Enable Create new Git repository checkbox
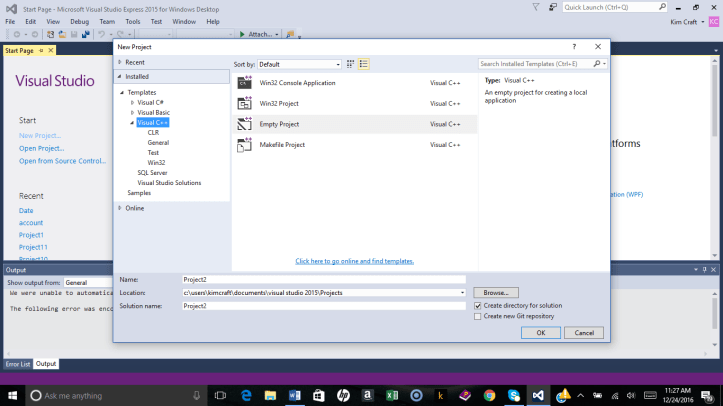The image size is (723, 406). coord(477,316)
